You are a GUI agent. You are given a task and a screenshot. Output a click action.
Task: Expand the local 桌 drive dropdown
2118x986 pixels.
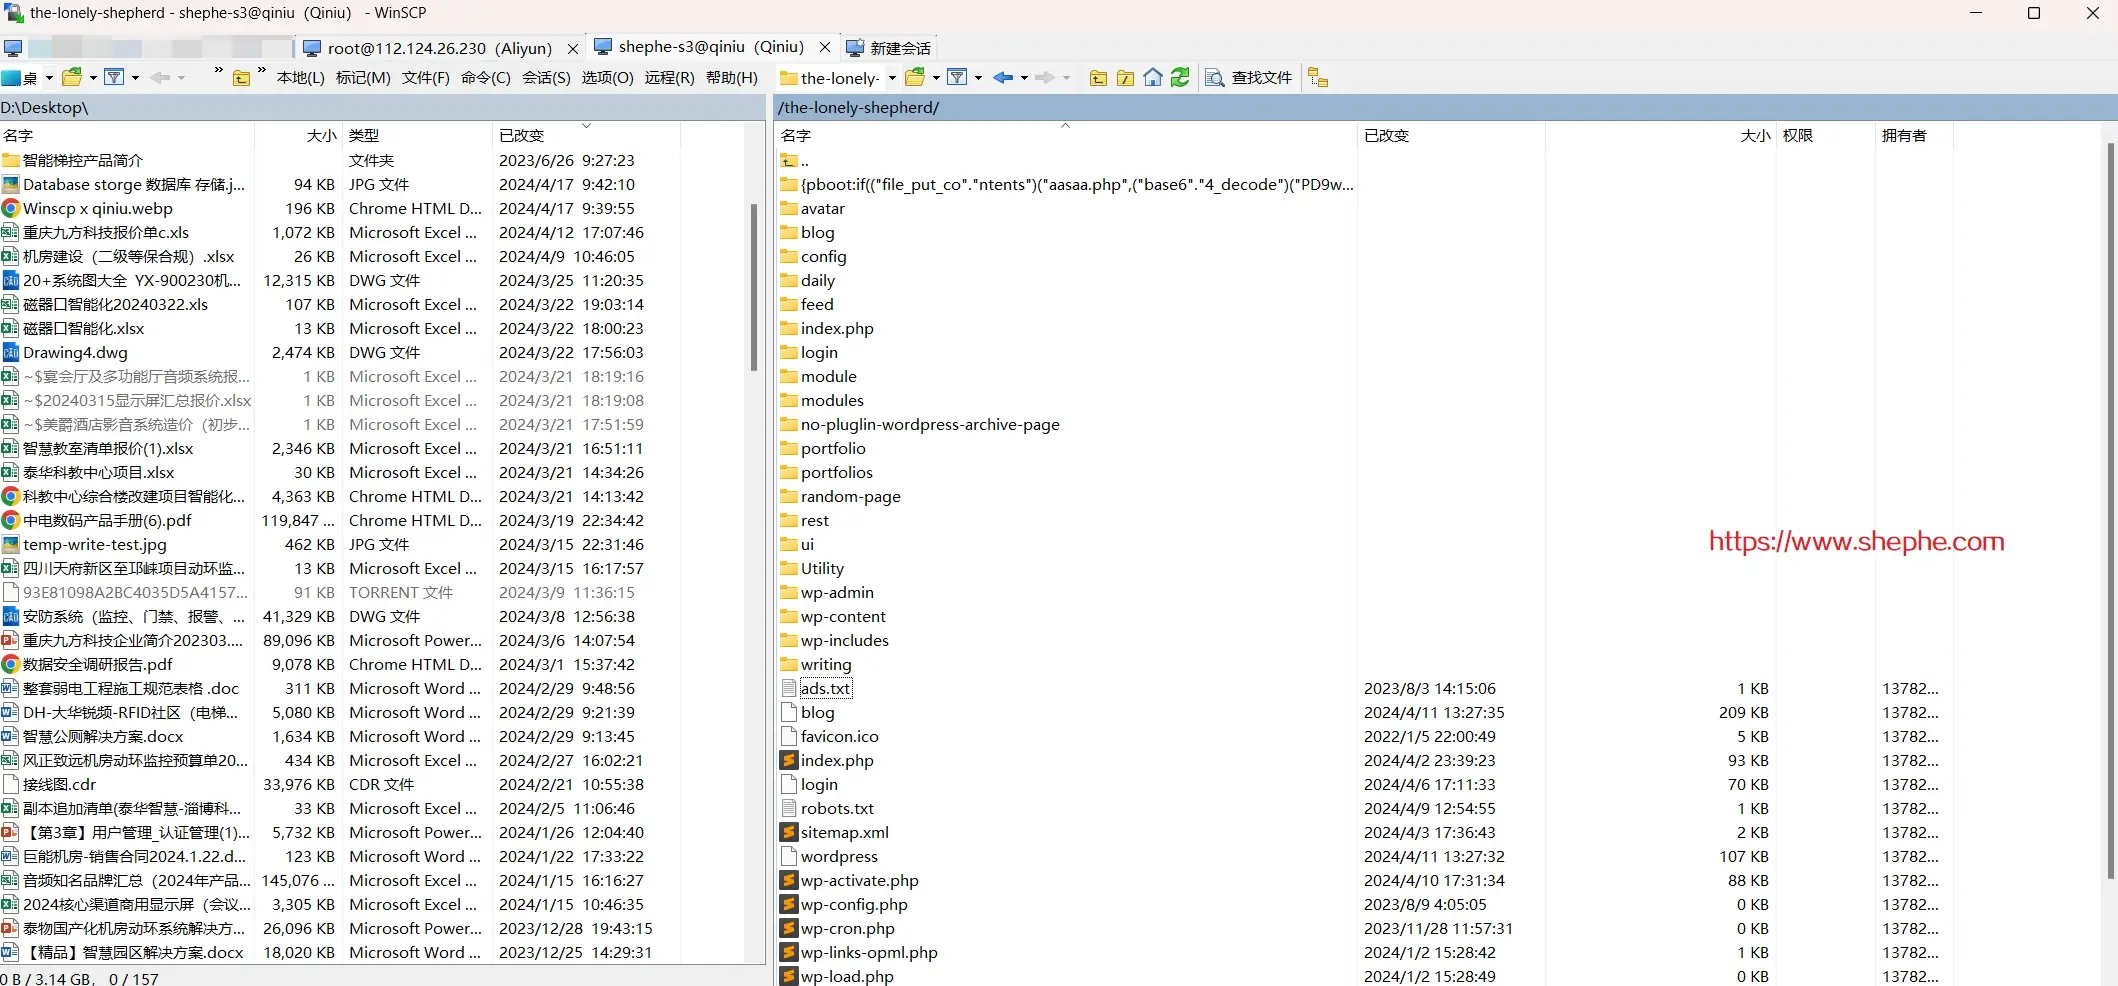[48, 77]
